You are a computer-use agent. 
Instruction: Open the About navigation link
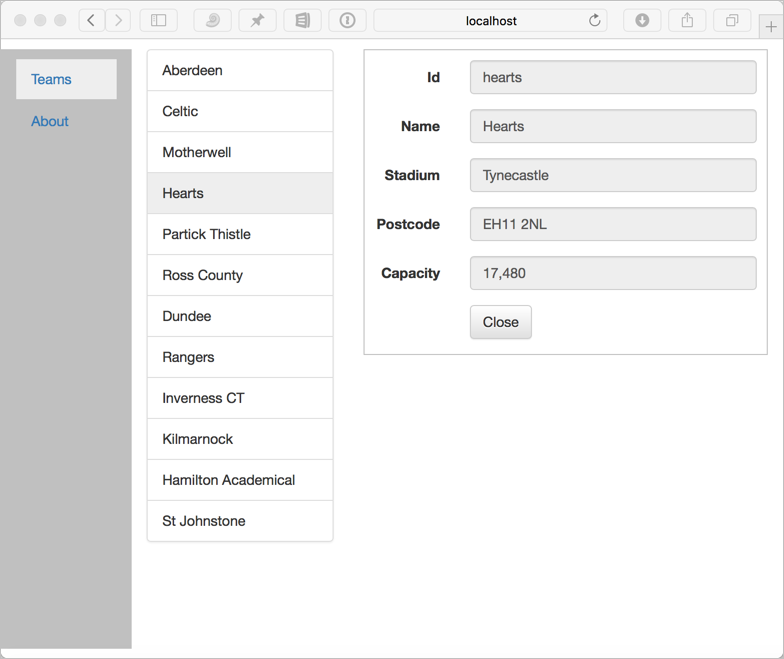[x=50, y=121]
